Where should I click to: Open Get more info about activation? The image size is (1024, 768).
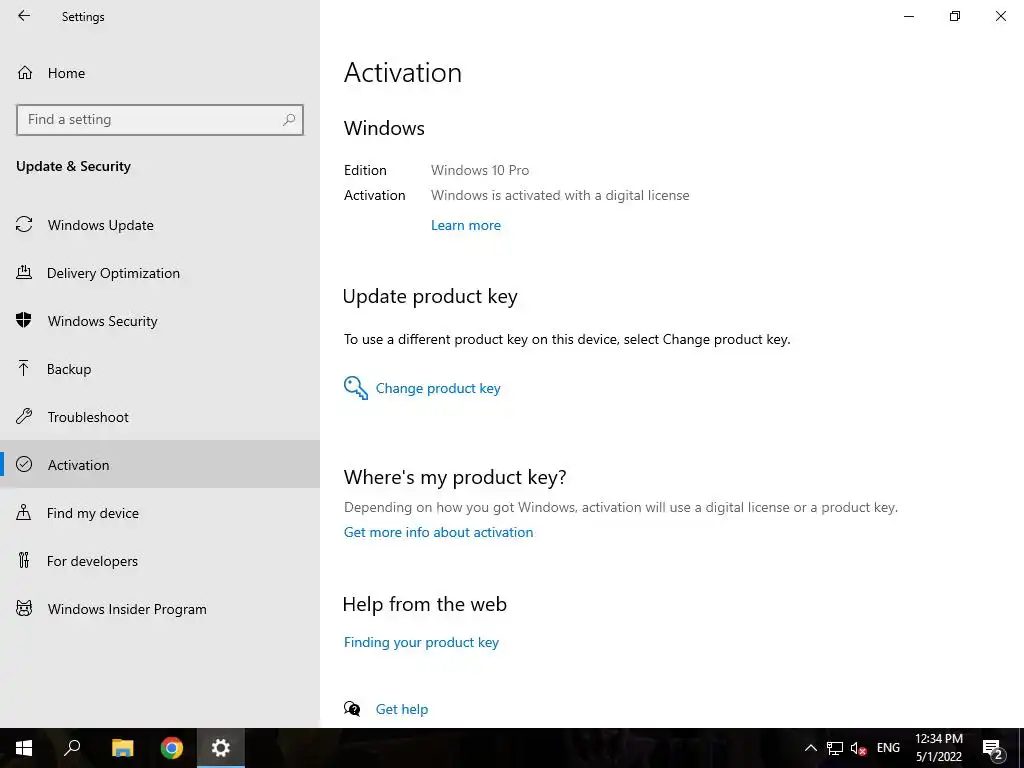[438, 532]
